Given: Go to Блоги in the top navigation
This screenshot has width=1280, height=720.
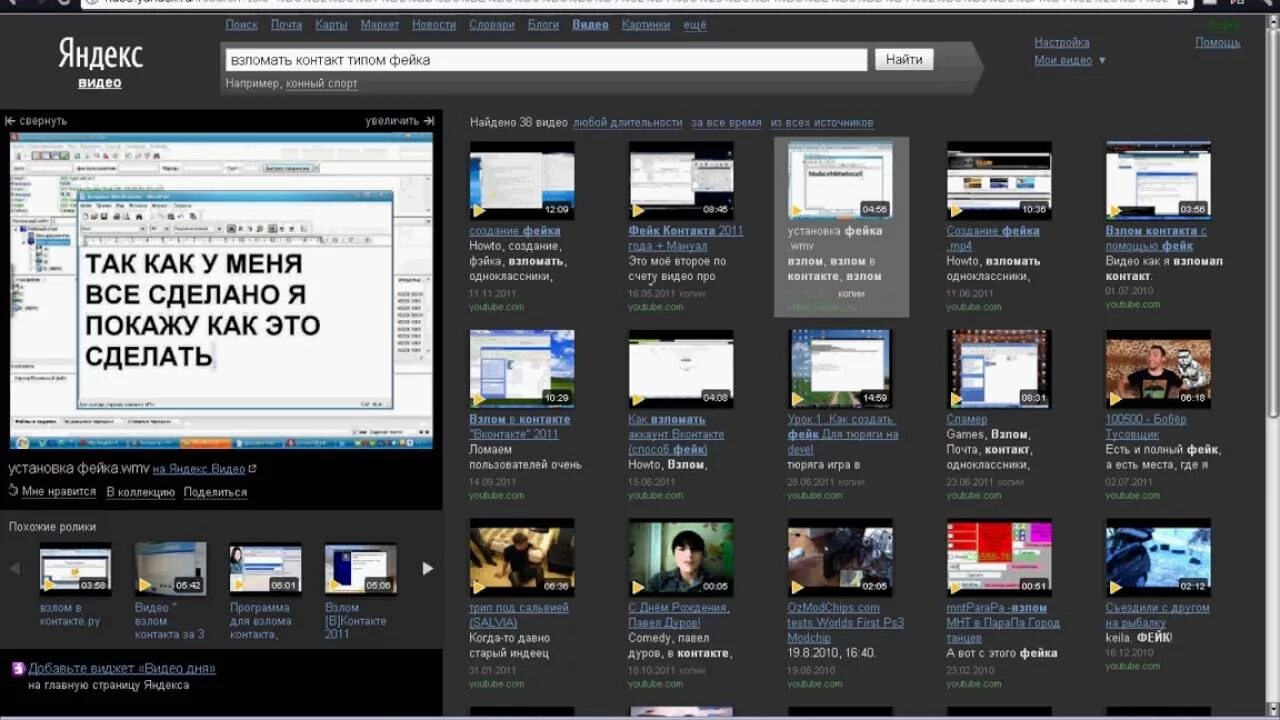Looking at the screenshot, I should point(543,25).
